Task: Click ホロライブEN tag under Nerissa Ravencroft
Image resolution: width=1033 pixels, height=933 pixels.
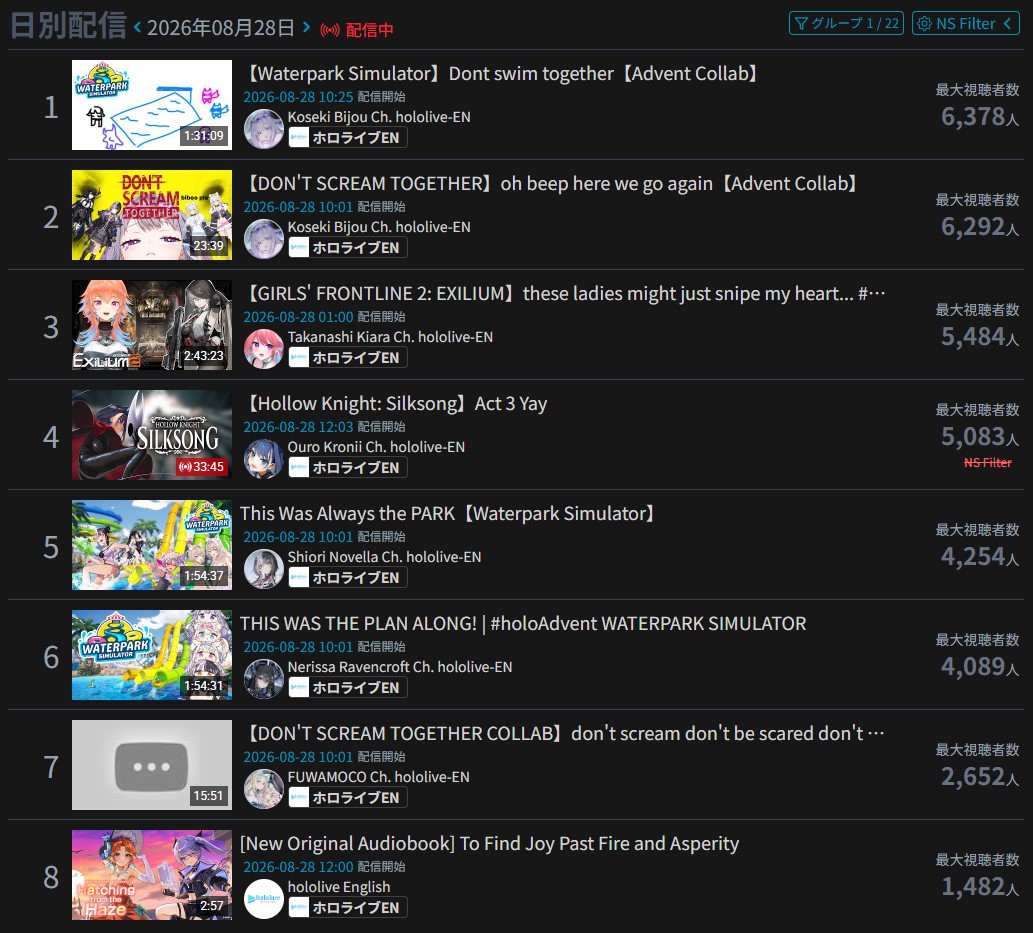Action: coord(348,688)
